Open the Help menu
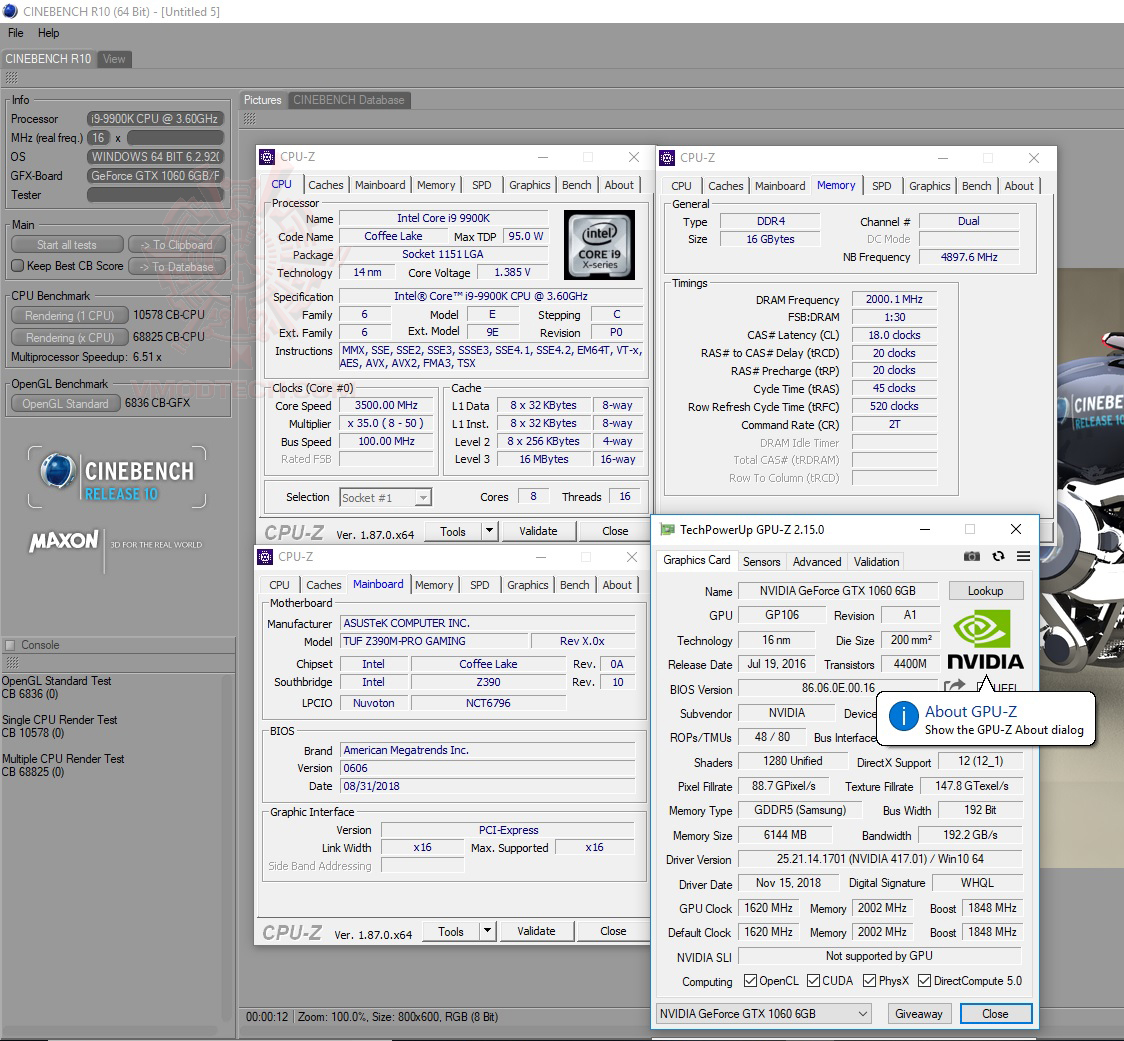This screenshot has height=1041, width=1124. 47,33
